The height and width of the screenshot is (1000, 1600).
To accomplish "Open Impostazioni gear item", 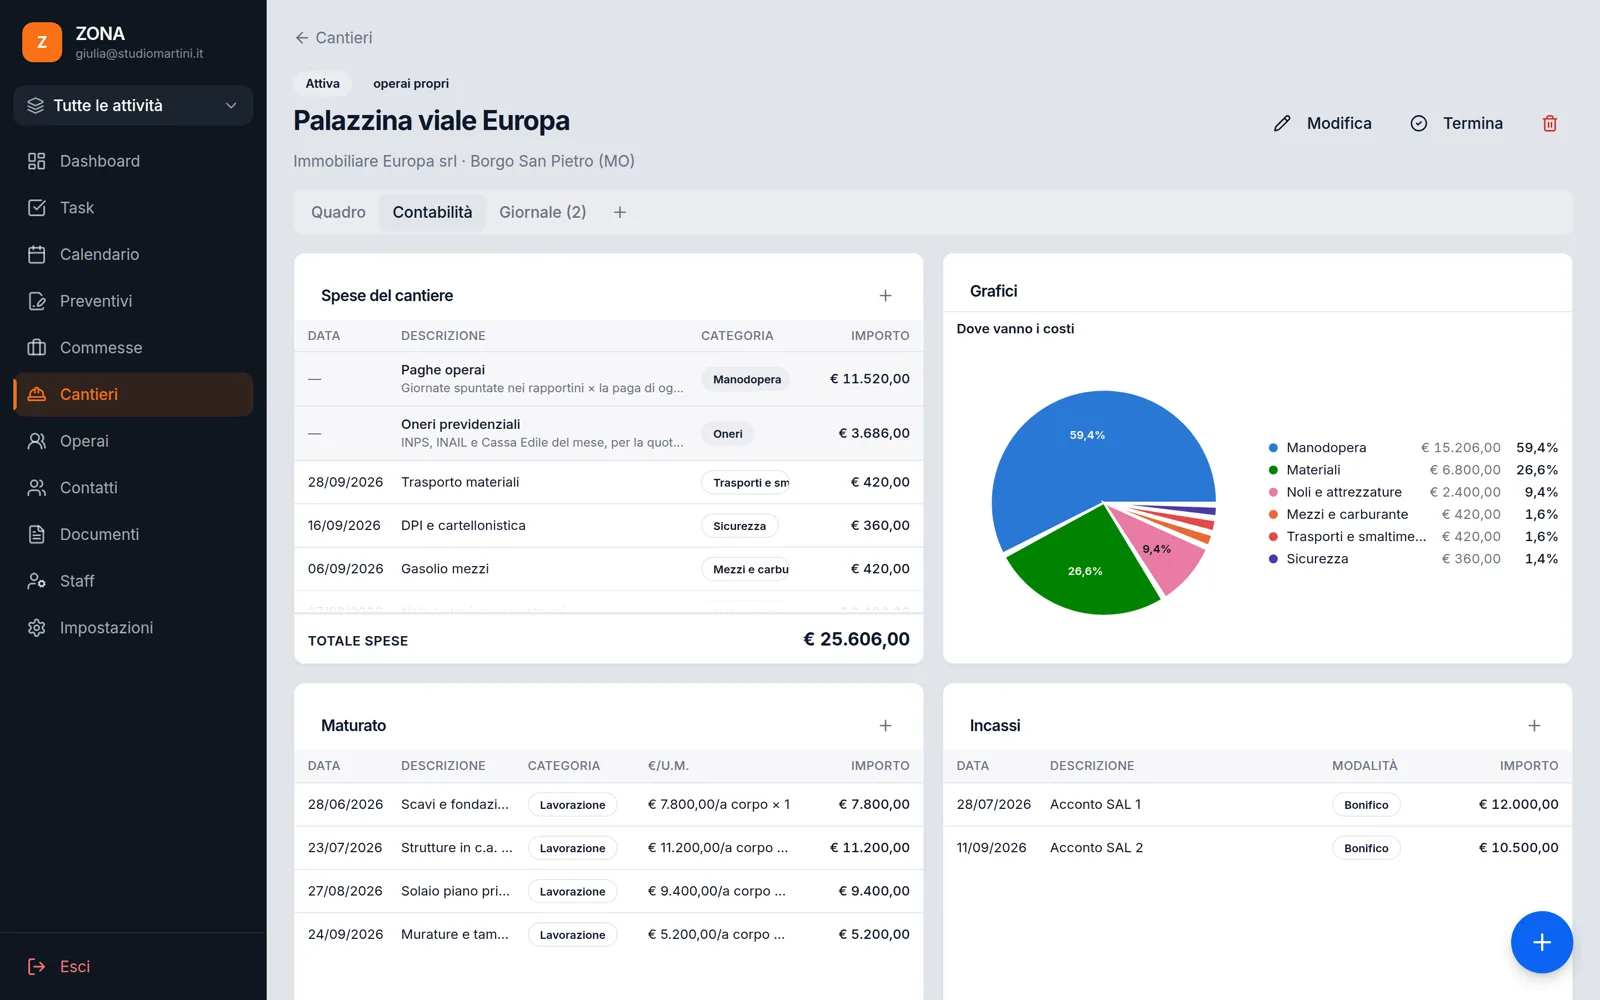I will point(133,628).
